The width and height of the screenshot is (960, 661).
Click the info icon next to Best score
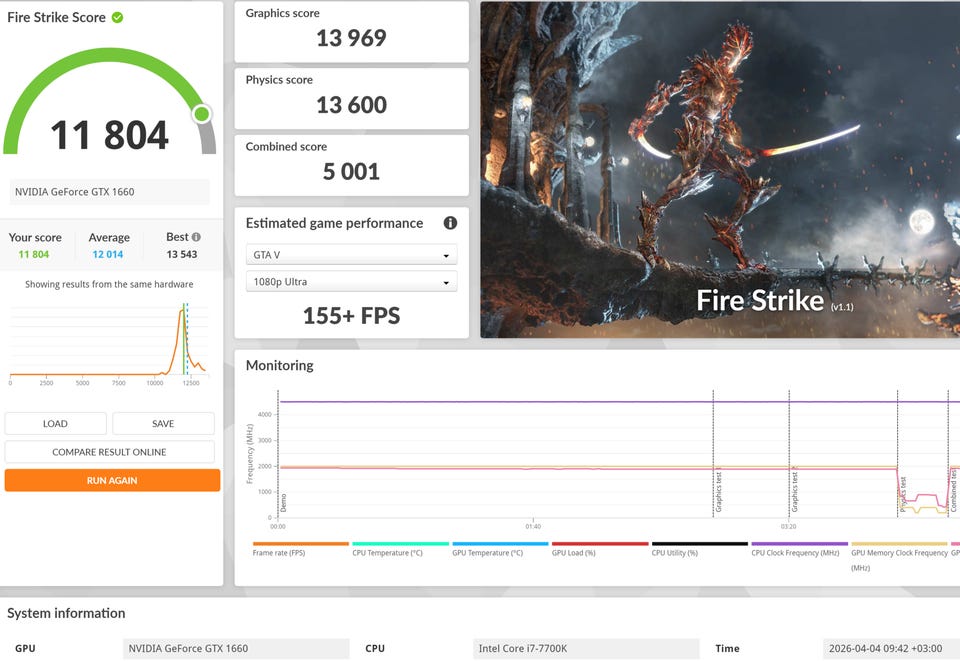coord(196,237)
